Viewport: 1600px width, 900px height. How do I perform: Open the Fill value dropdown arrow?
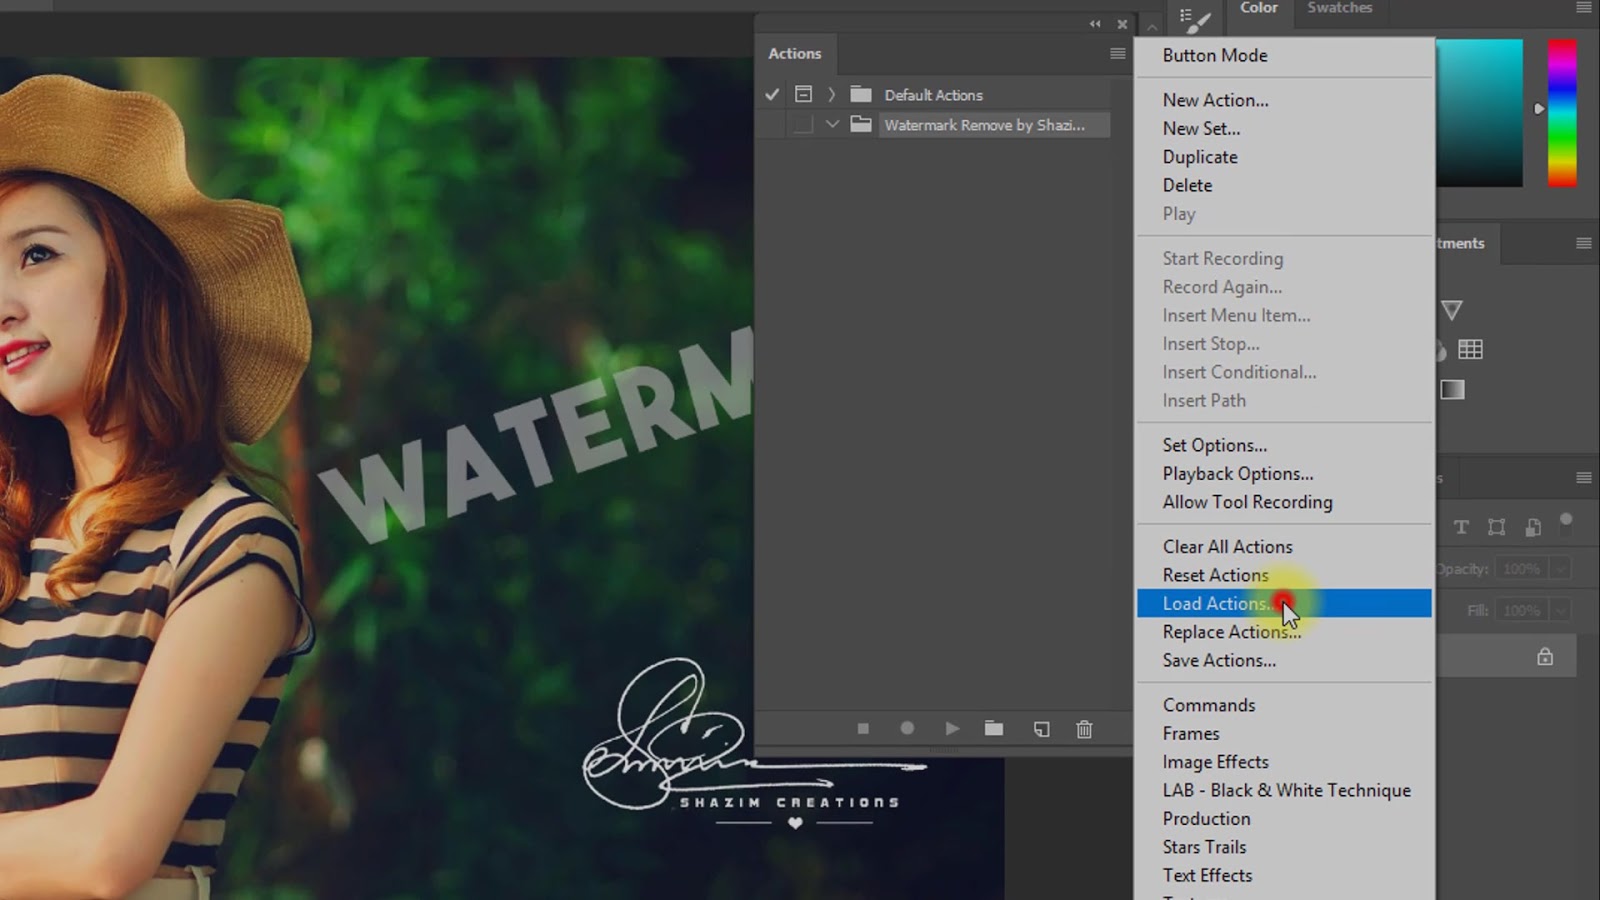(1560, 610)
